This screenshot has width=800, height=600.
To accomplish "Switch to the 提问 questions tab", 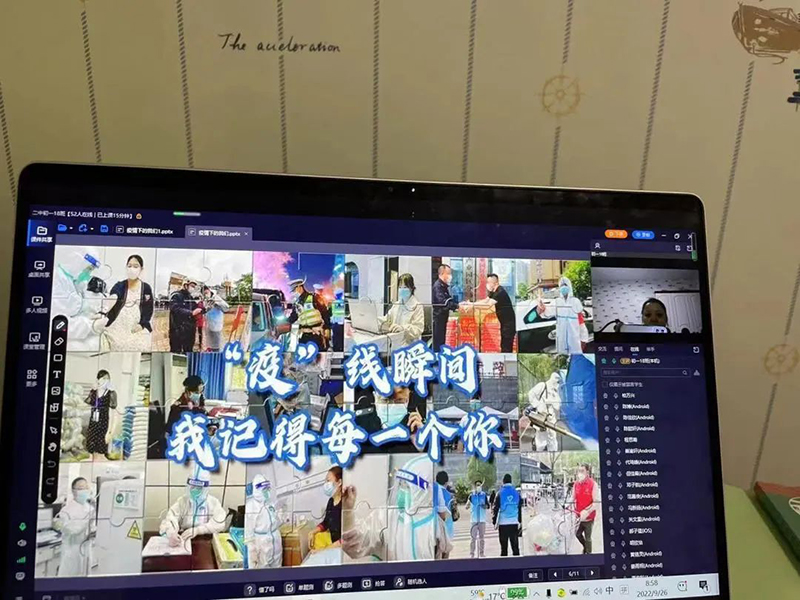I will 618,349.
